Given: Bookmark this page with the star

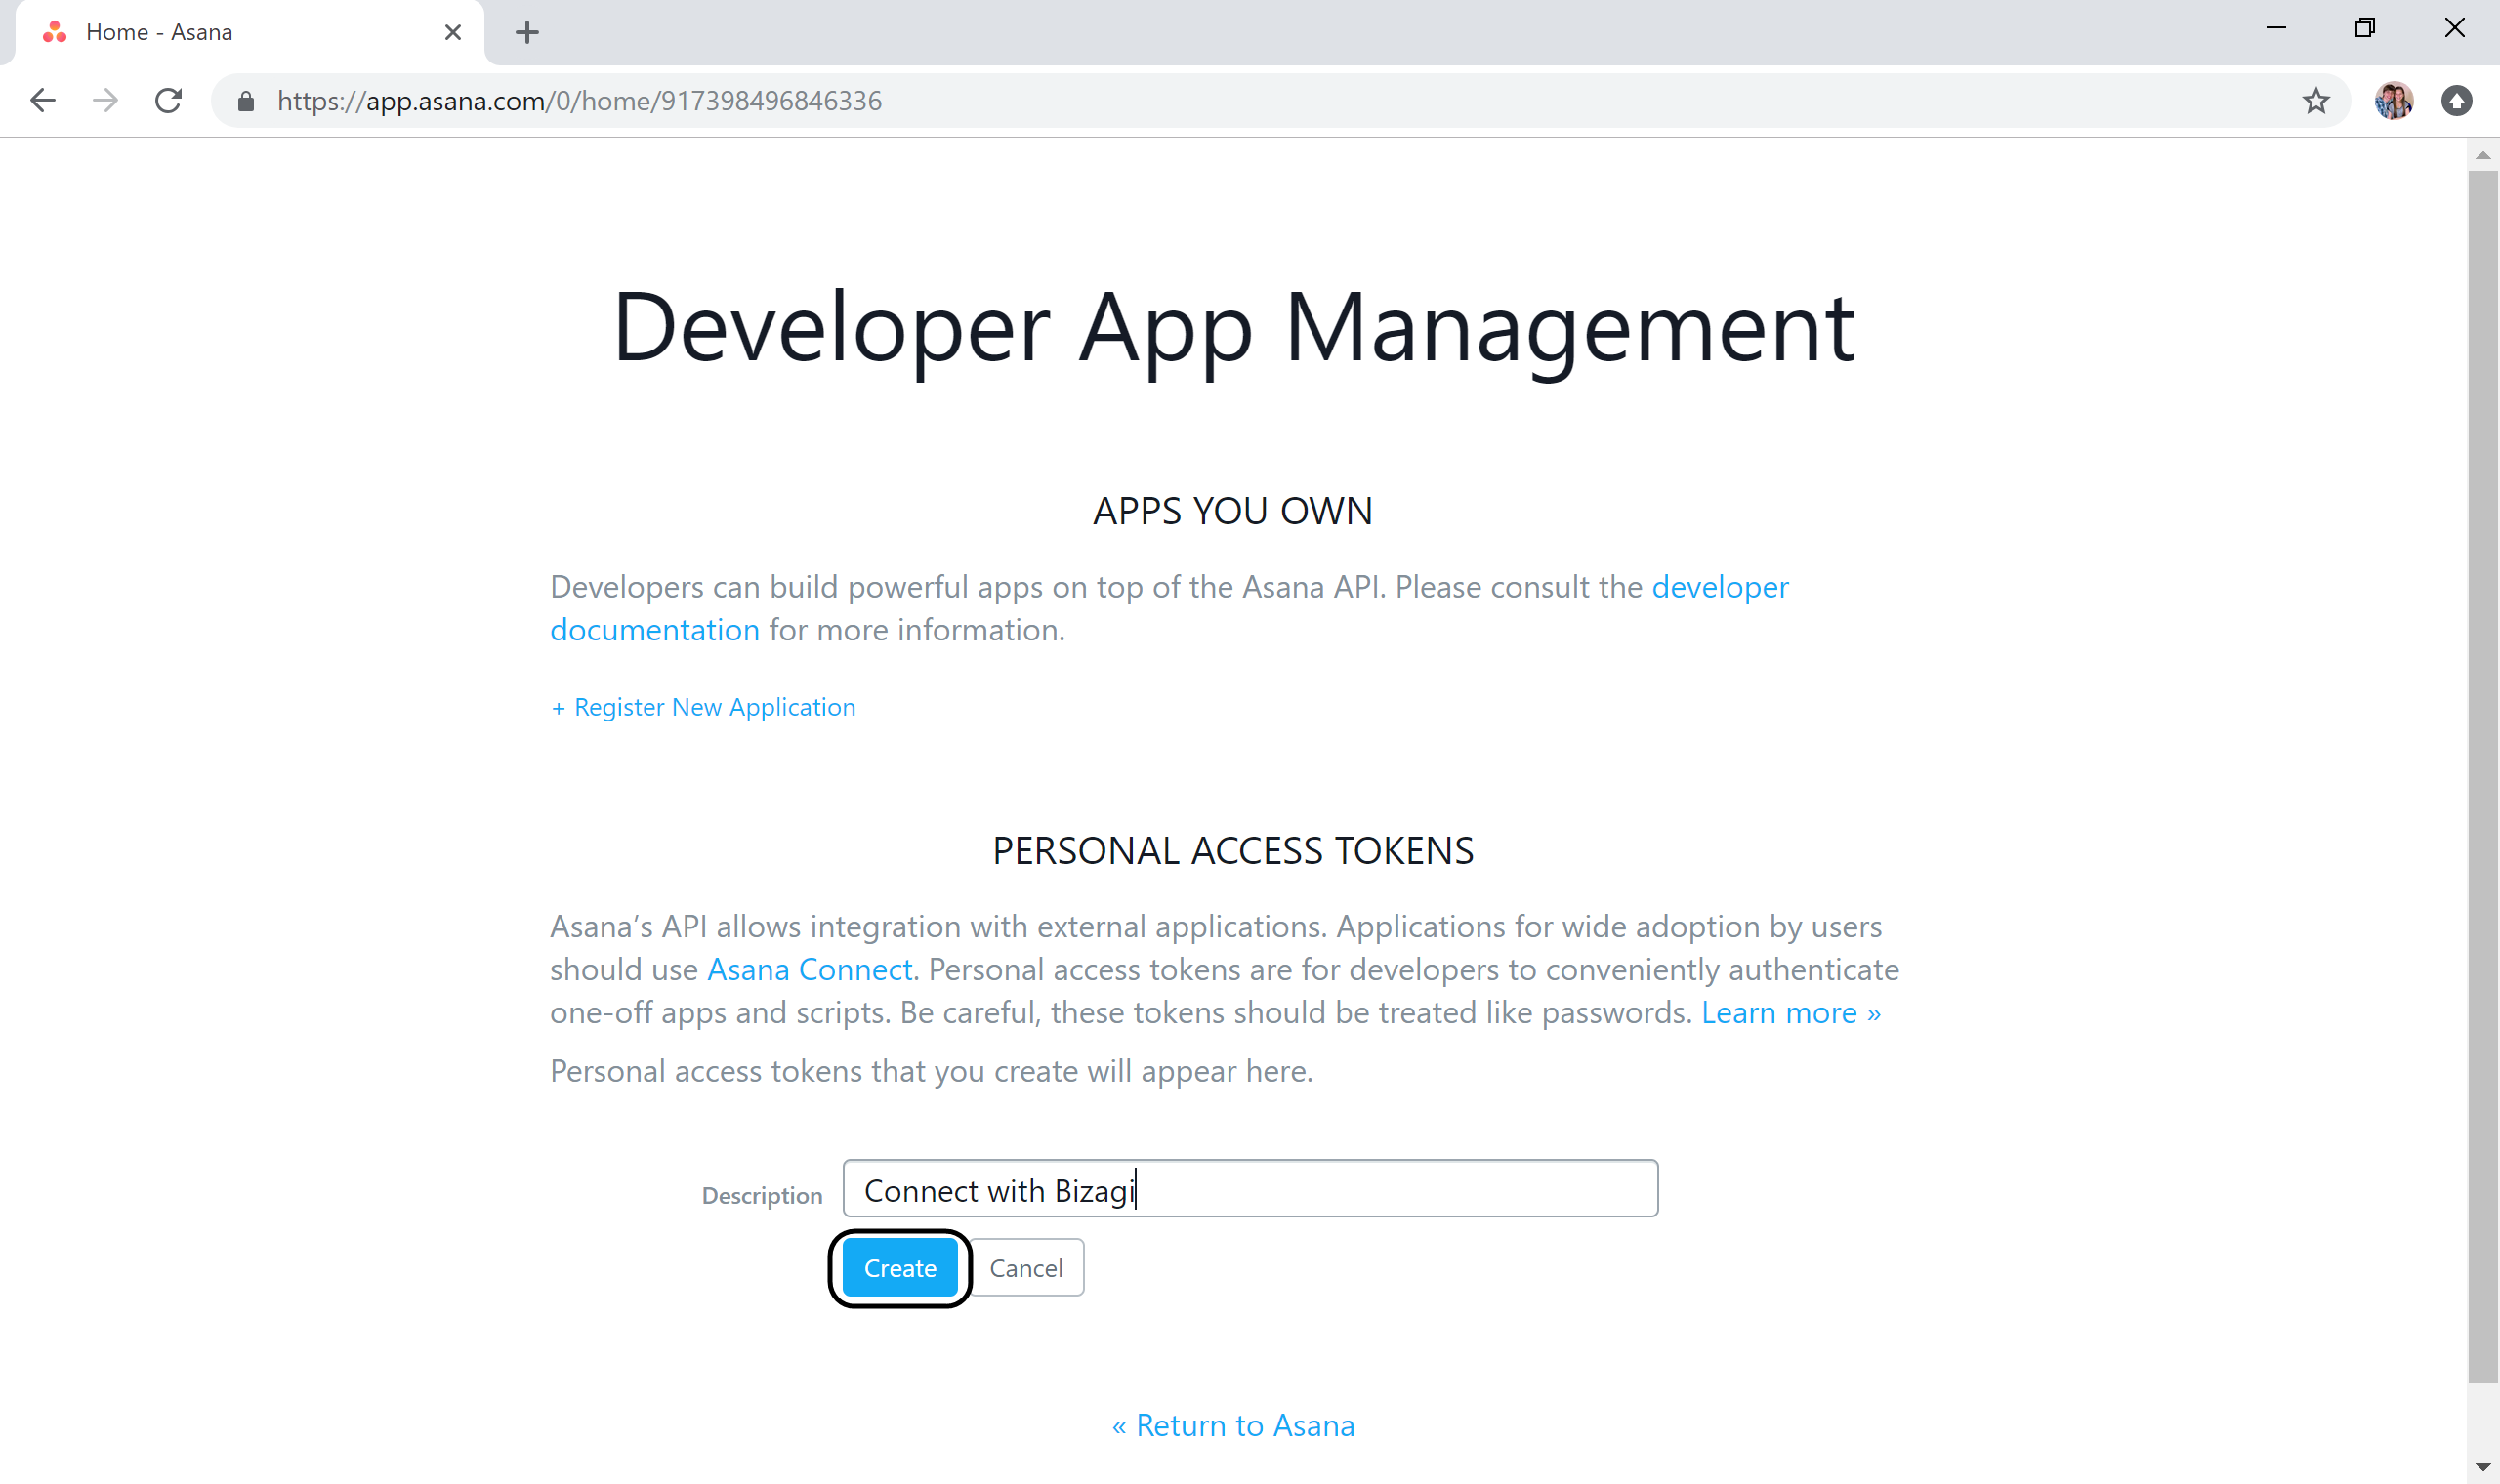Looking at the screenshot, I should [2316, 101].
